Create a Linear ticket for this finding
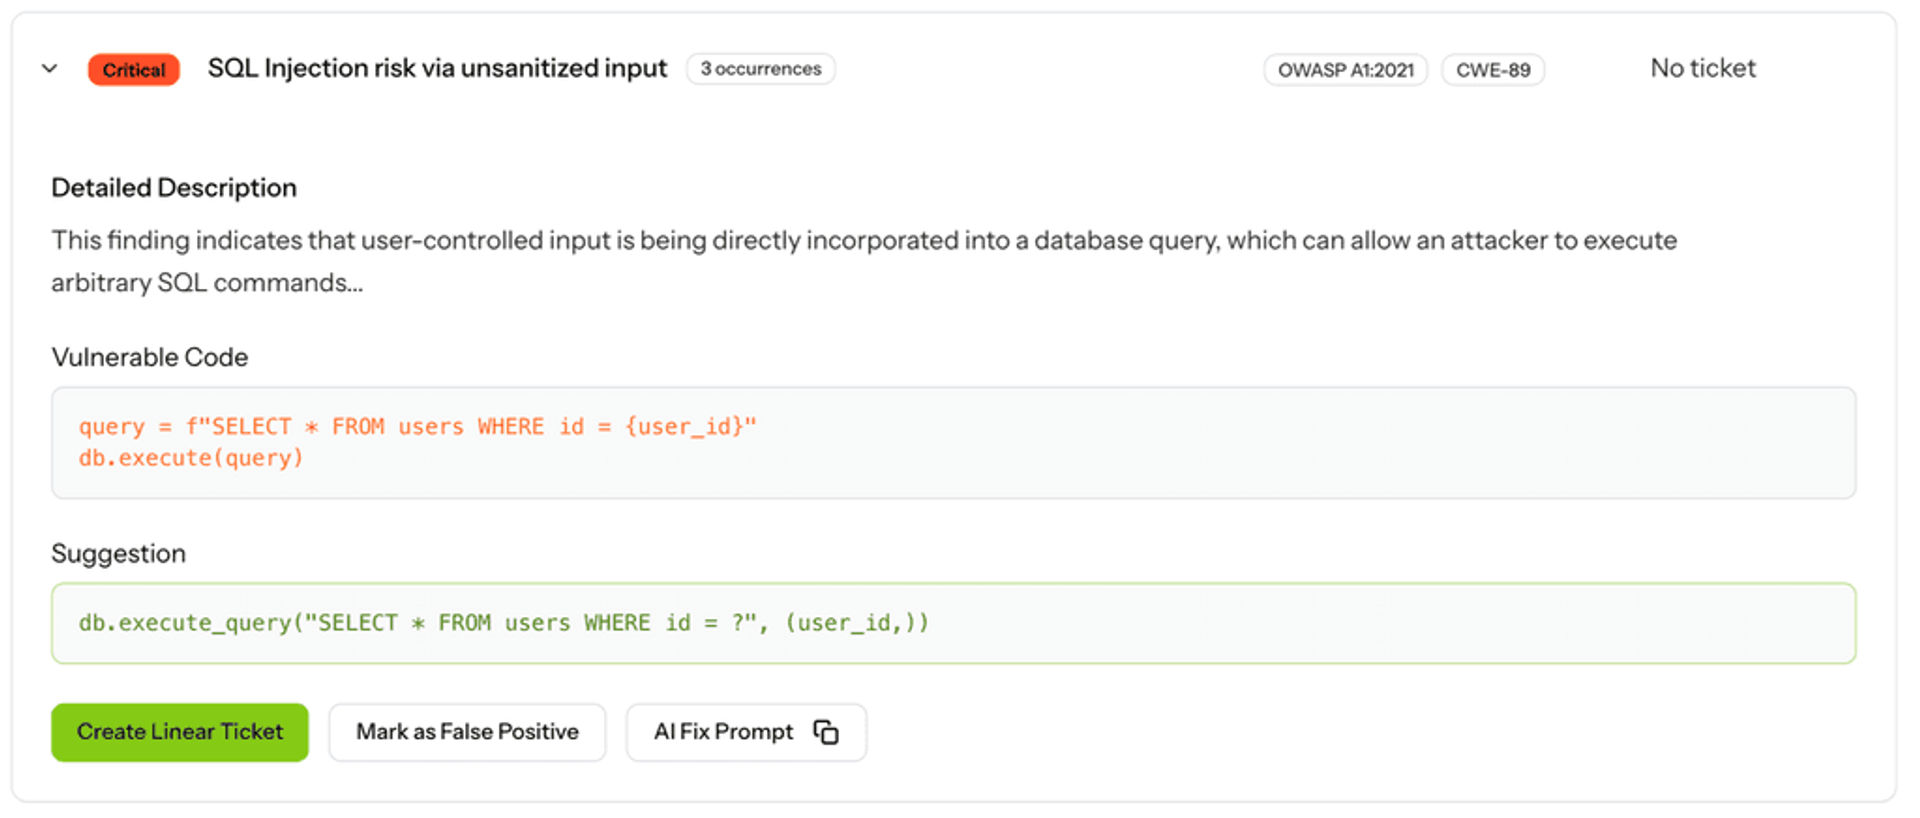This screenshot has width=1920, height=818. click(180, 732)
